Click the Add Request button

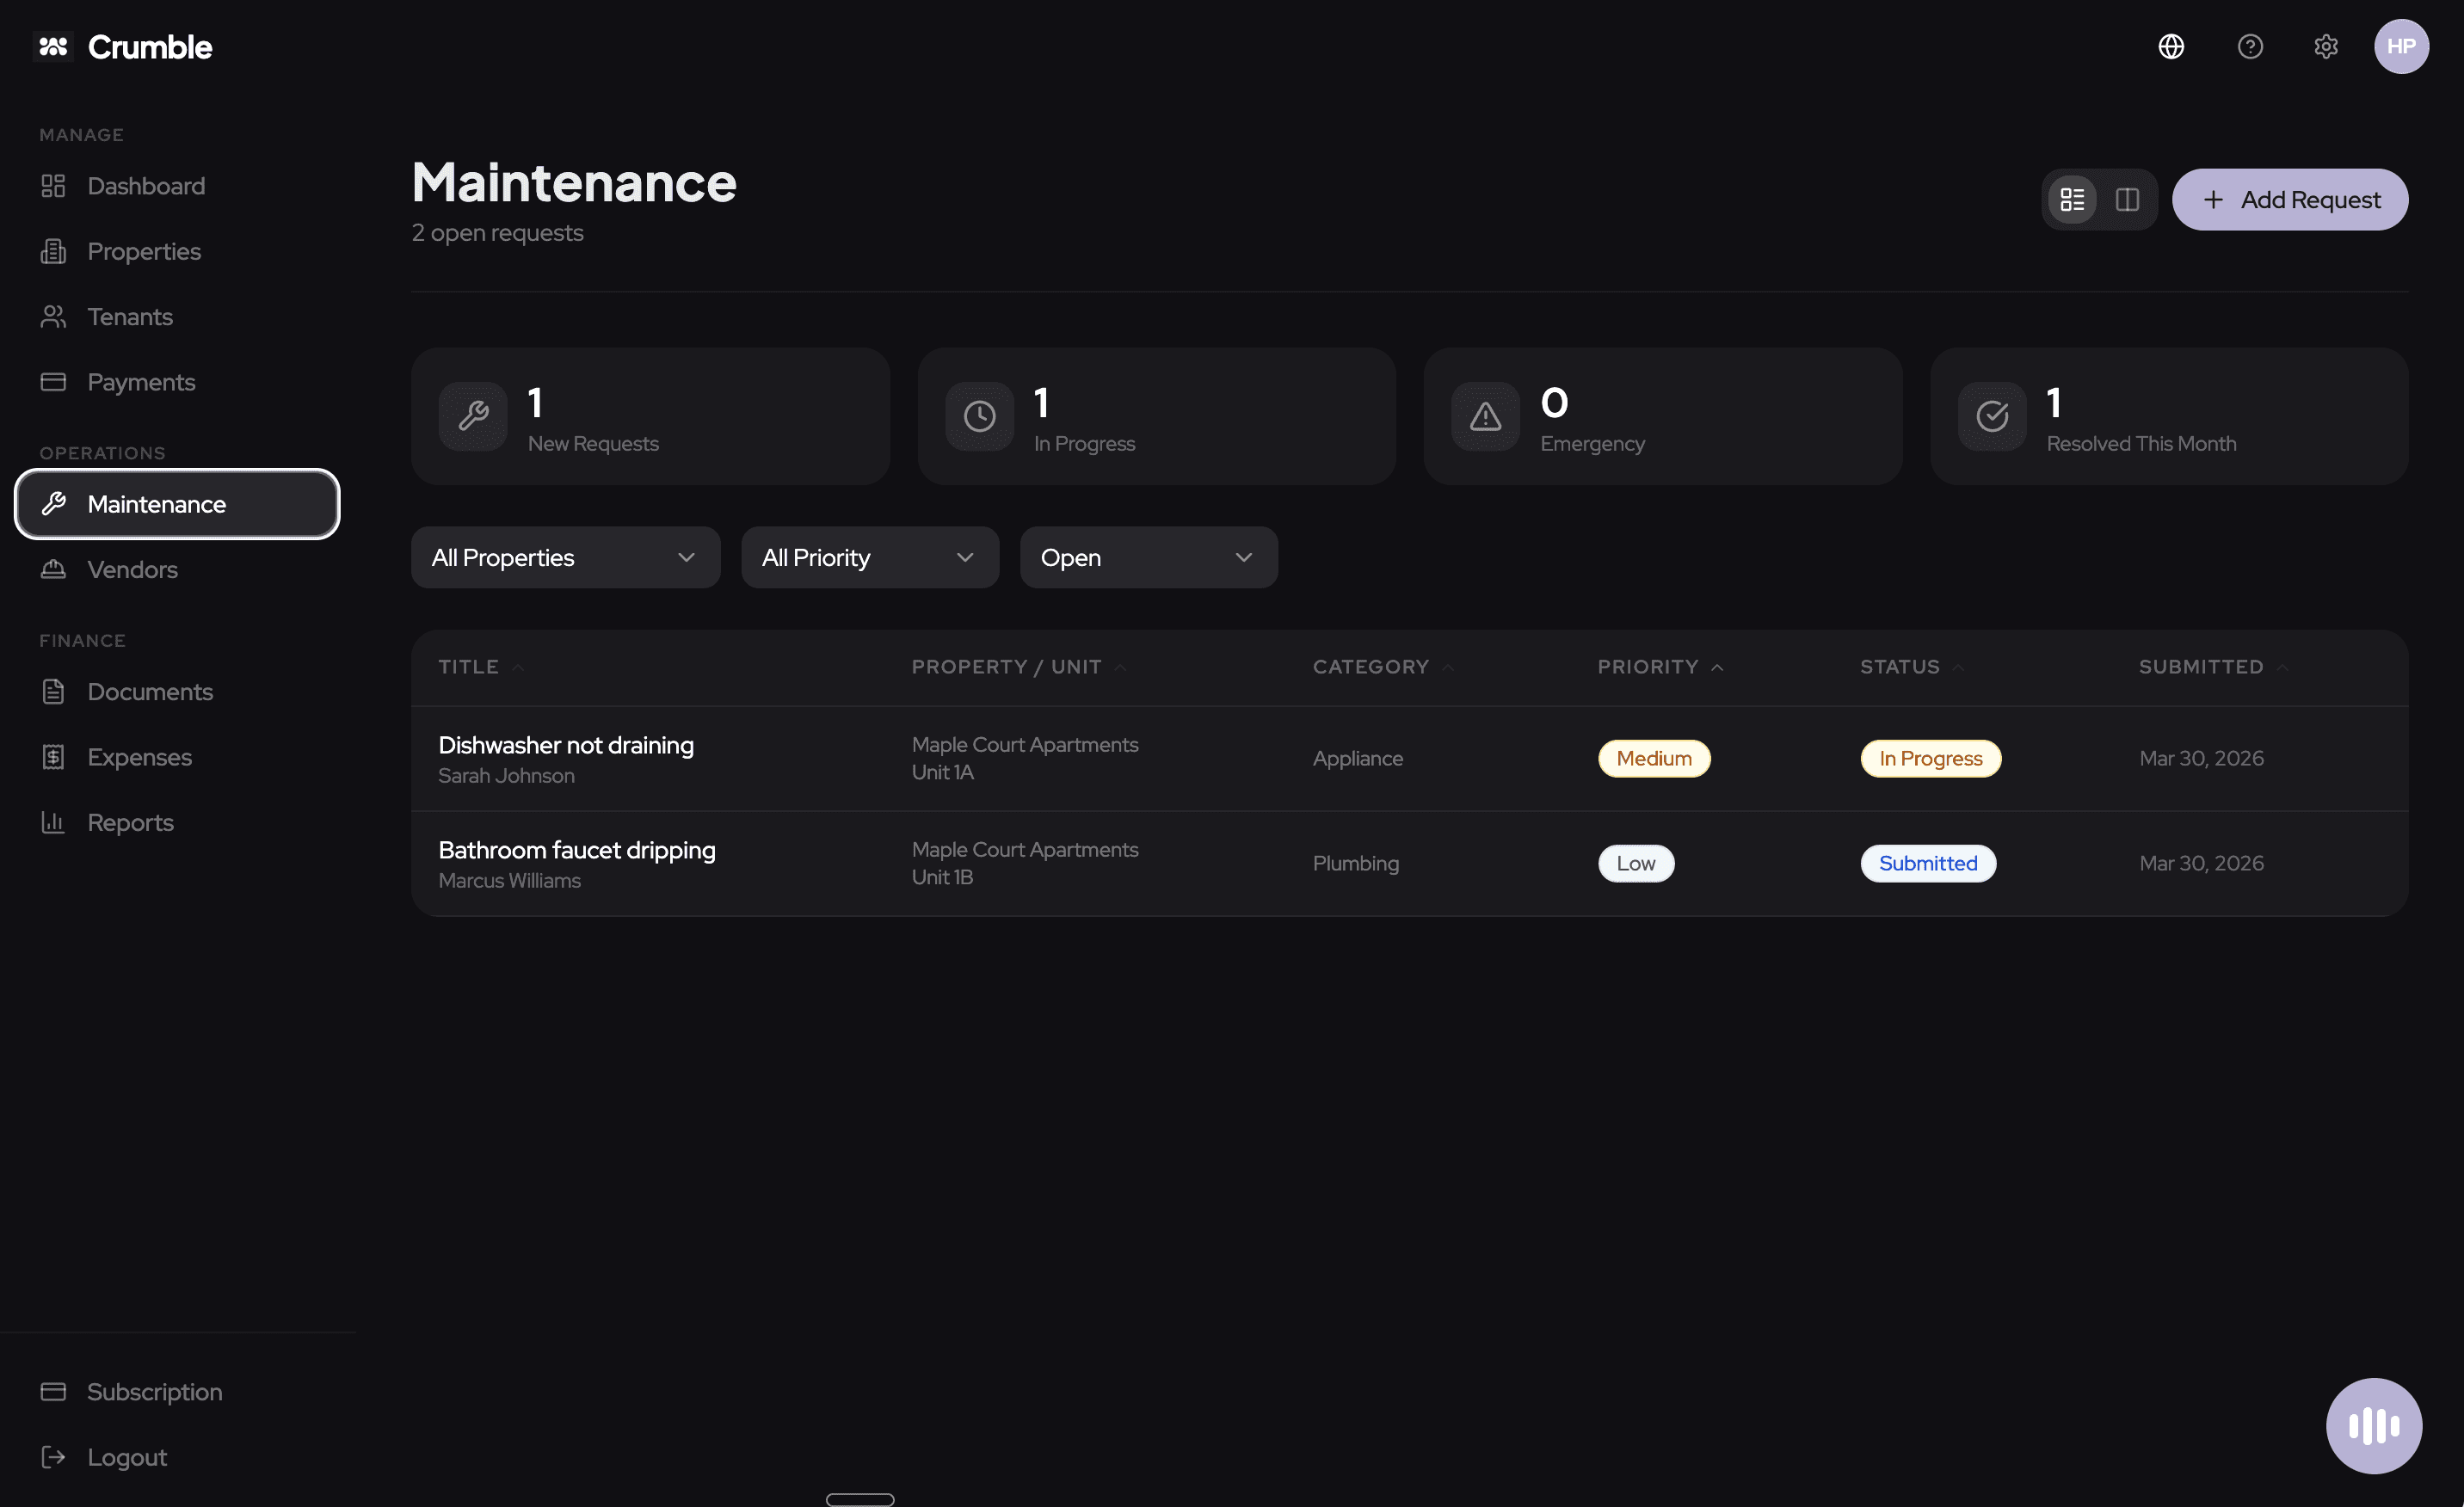click(x=2289, y=199)
